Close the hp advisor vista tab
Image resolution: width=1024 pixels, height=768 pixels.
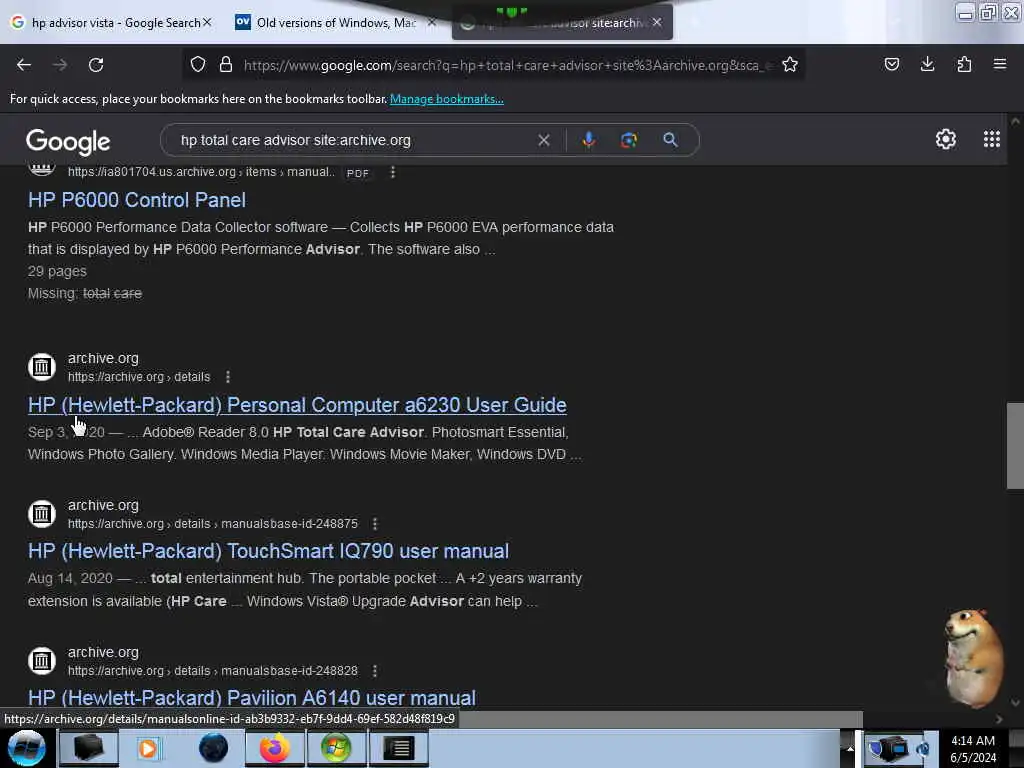click(207, 22)
